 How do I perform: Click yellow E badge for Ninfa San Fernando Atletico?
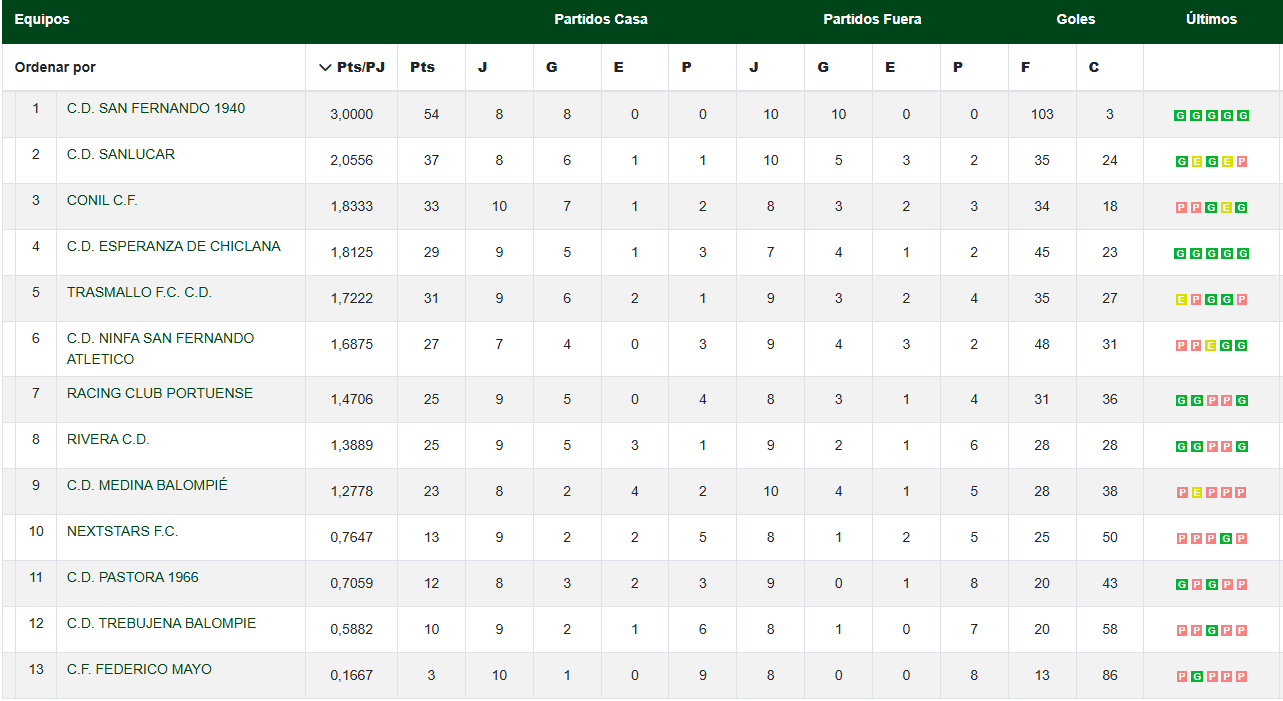click(1211, 346)
